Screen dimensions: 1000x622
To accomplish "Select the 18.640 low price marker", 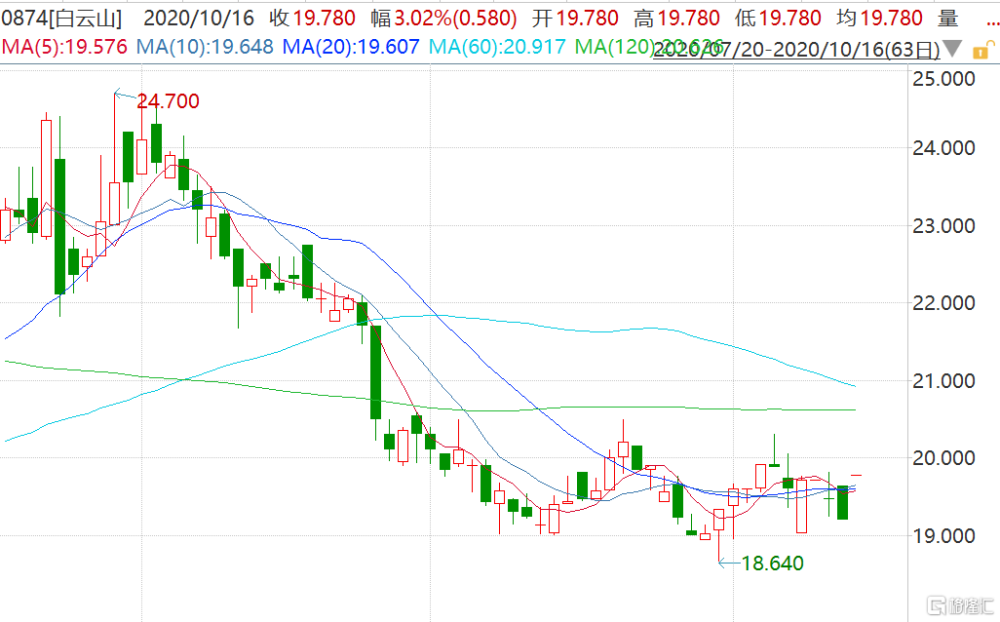I will click(x=772, y=563).
